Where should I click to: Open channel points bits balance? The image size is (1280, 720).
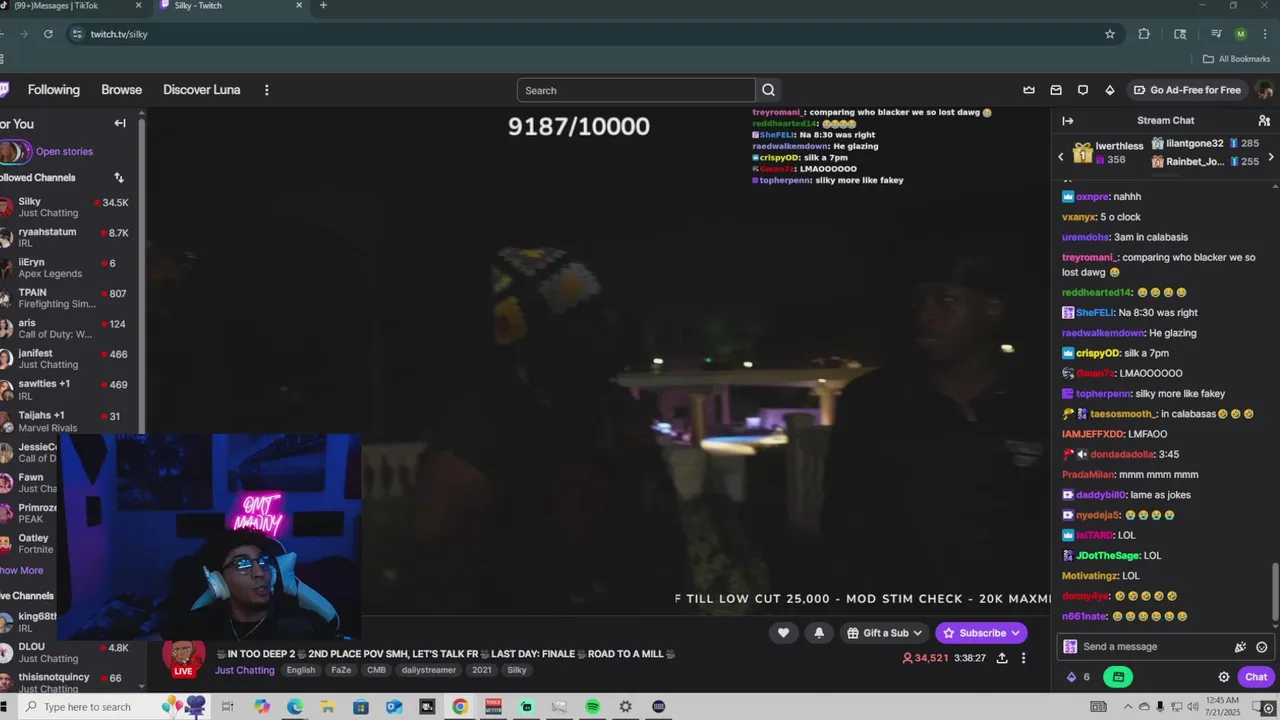[x=1078, y=677]
